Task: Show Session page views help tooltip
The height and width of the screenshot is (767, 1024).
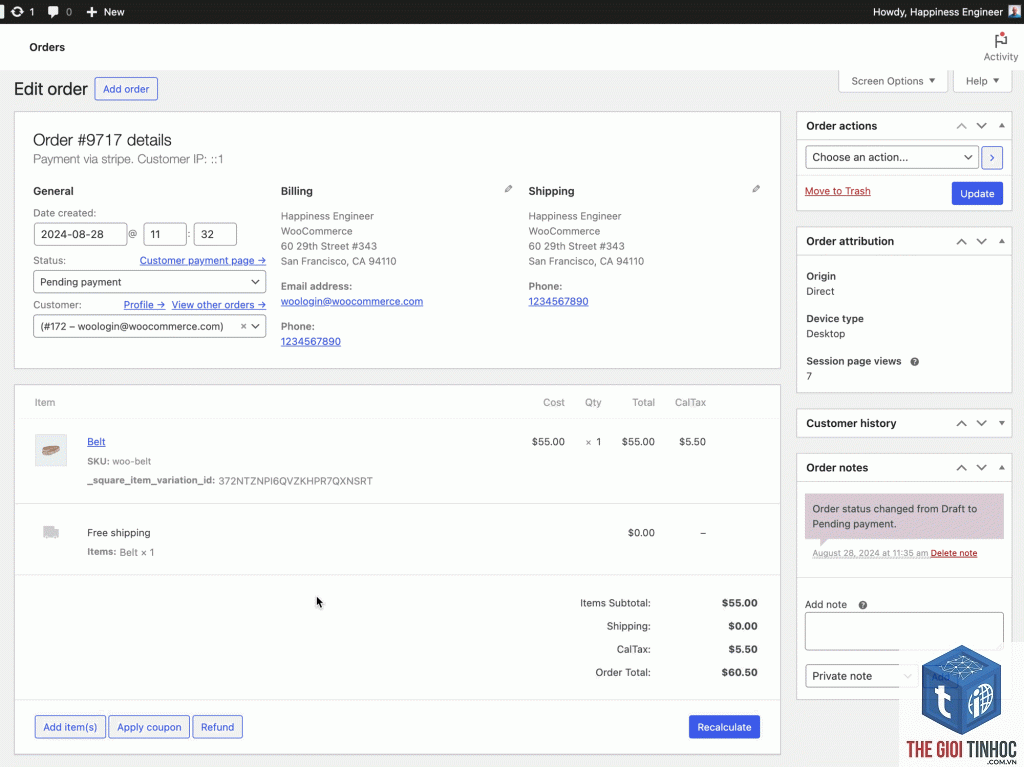Action: [914, 361]
